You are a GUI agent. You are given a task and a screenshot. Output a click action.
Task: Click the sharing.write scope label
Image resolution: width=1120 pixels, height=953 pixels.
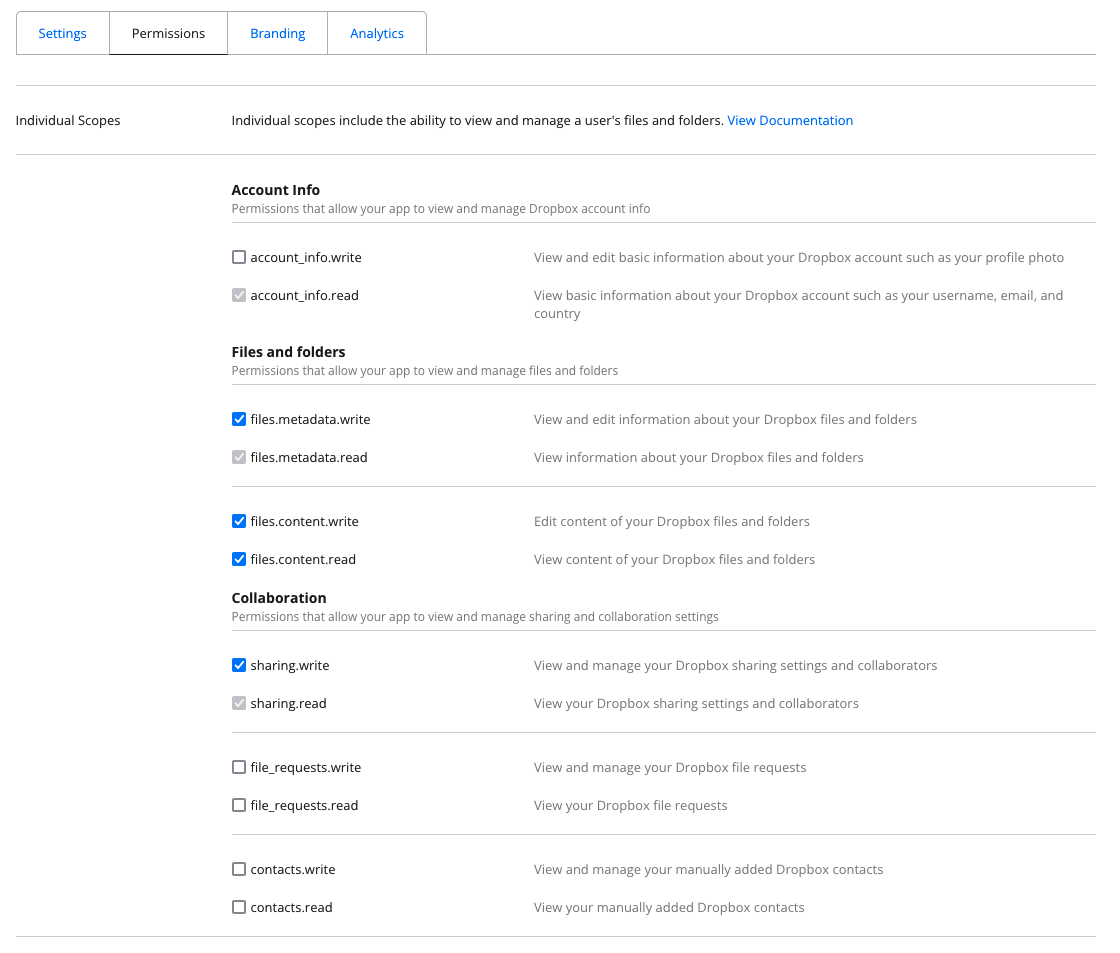290,666
